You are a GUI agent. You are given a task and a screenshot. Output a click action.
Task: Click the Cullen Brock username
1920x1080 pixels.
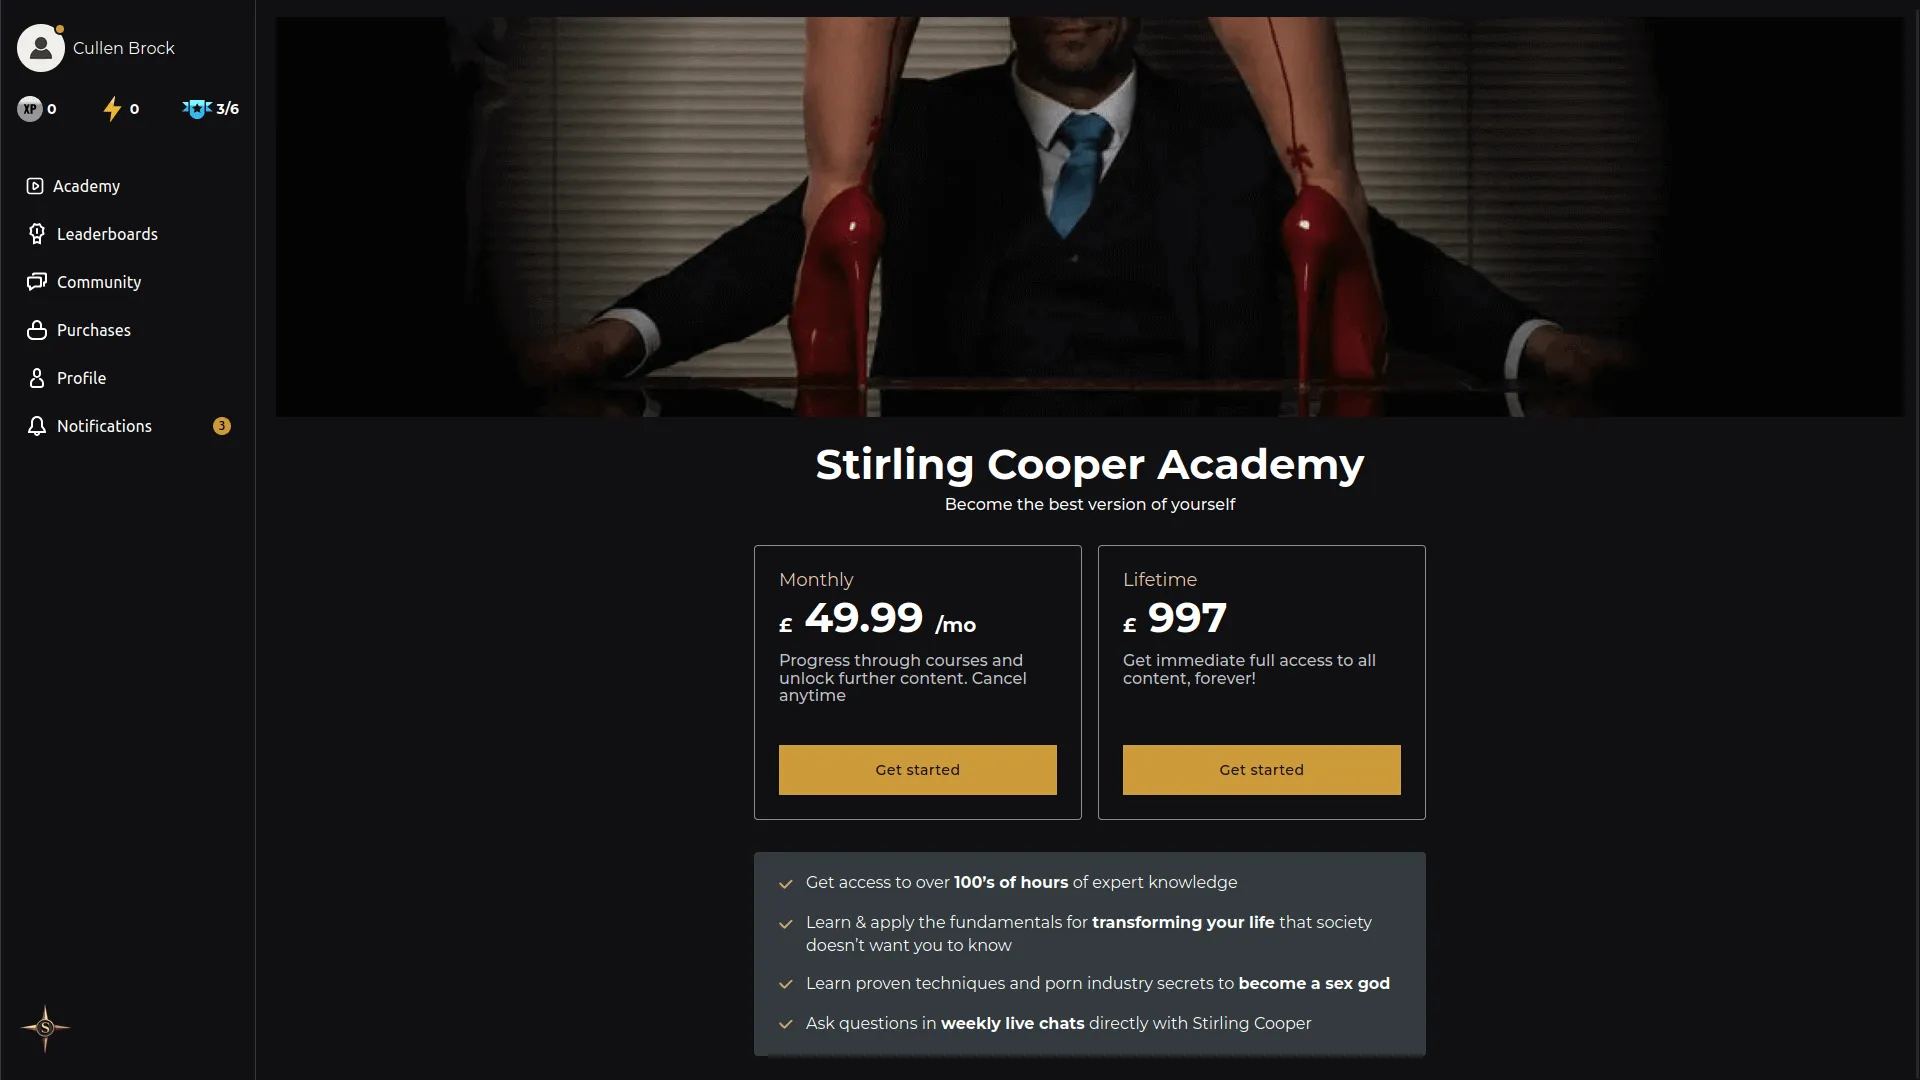pyautogui.click(x=124, y=48)
